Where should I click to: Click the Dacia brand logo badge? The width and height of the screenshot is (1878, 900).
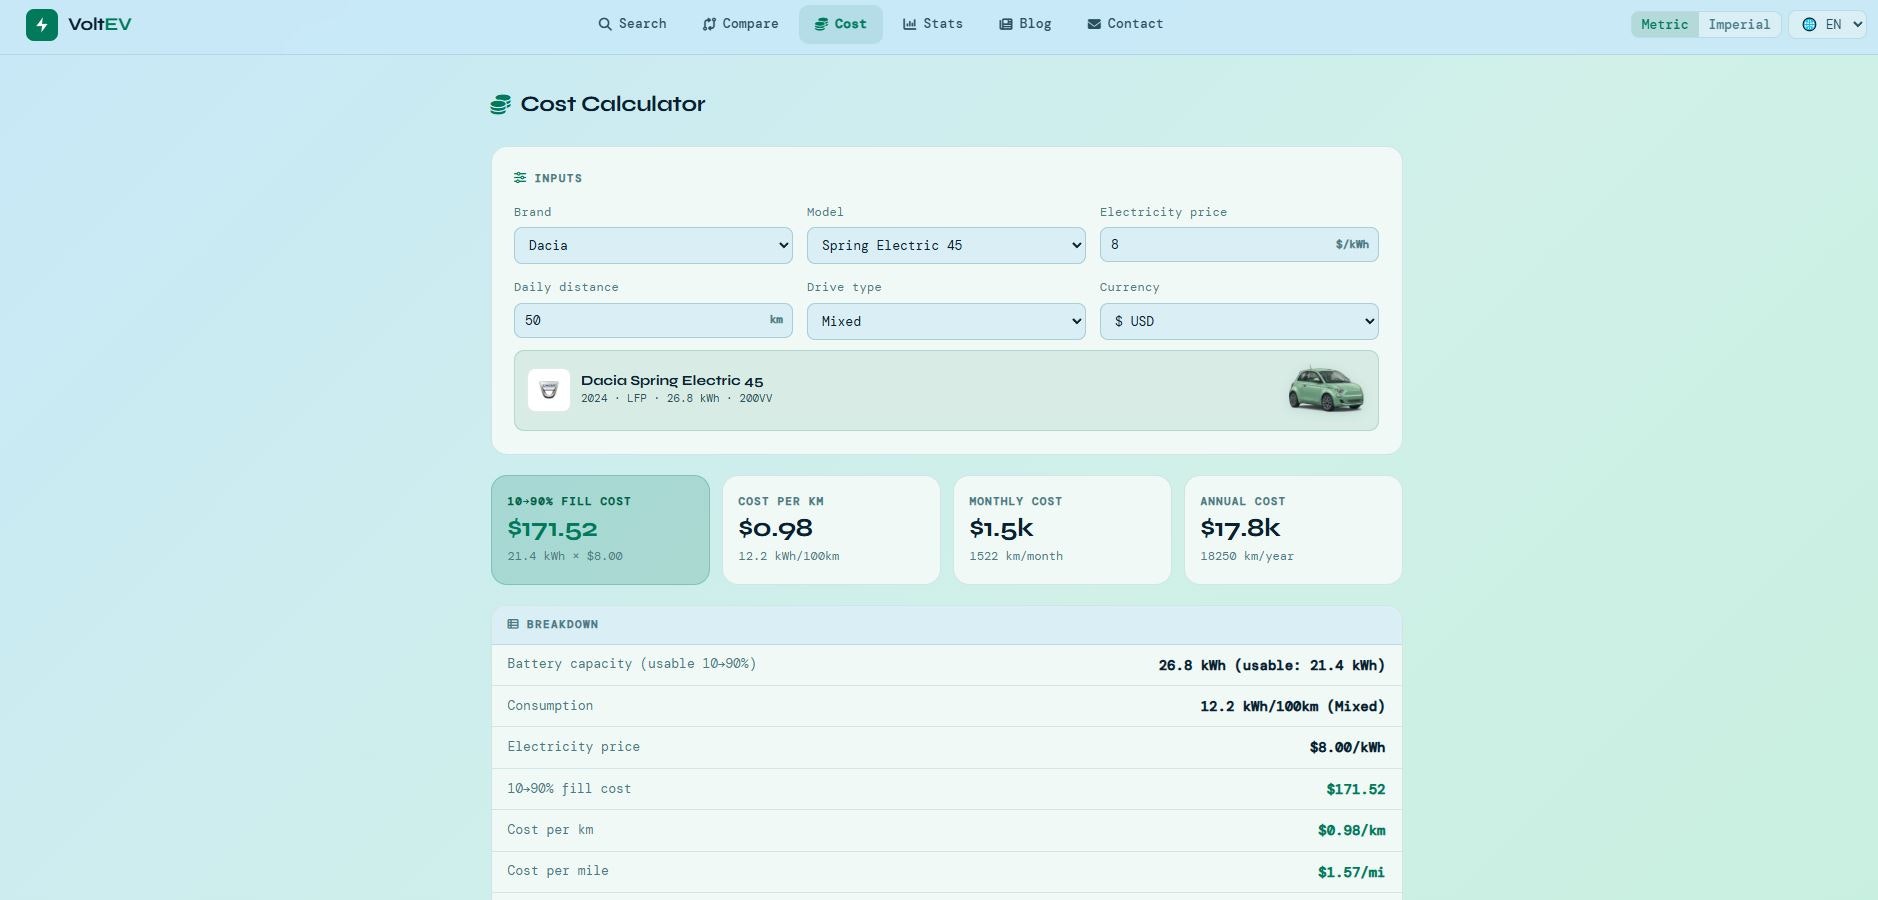pos(549,390)
